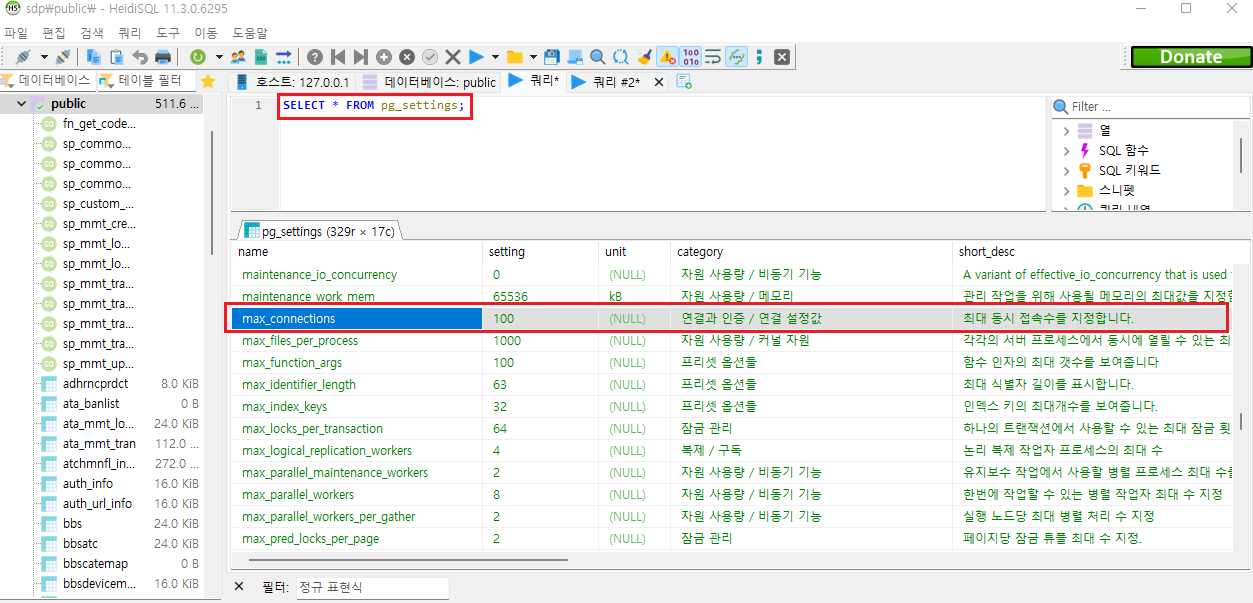Open search with the magnifier icon
Viewport: 1253px width, 603px height.
point(595,57)
